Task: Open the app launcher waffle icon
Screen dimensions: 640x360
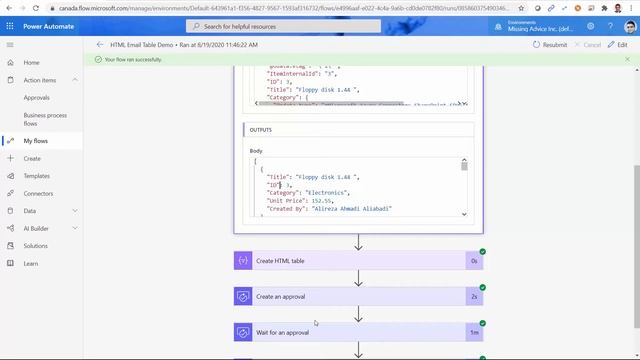Action: pyautogui.click(x=10, y=26)
